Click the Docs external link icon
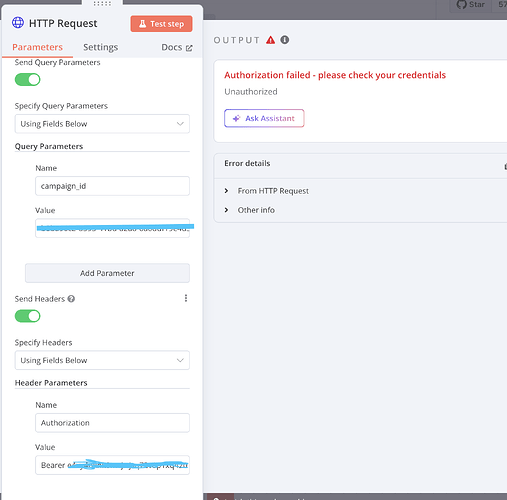Image resolution: width=507 pixels, height=500 pixels. pos(189,48)
